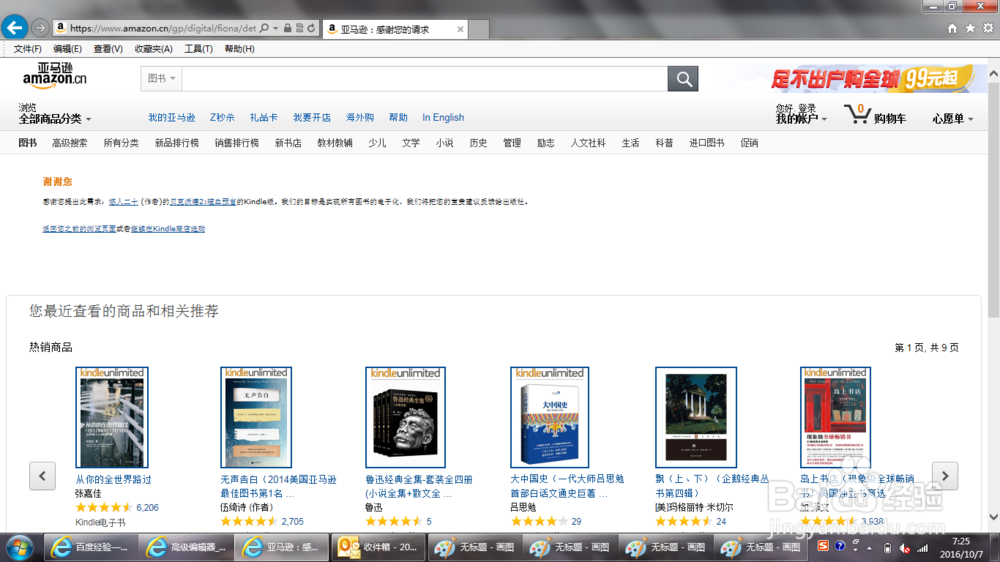
Task: Select the 进口图书 nav tab
Action: tap(707, 143)
